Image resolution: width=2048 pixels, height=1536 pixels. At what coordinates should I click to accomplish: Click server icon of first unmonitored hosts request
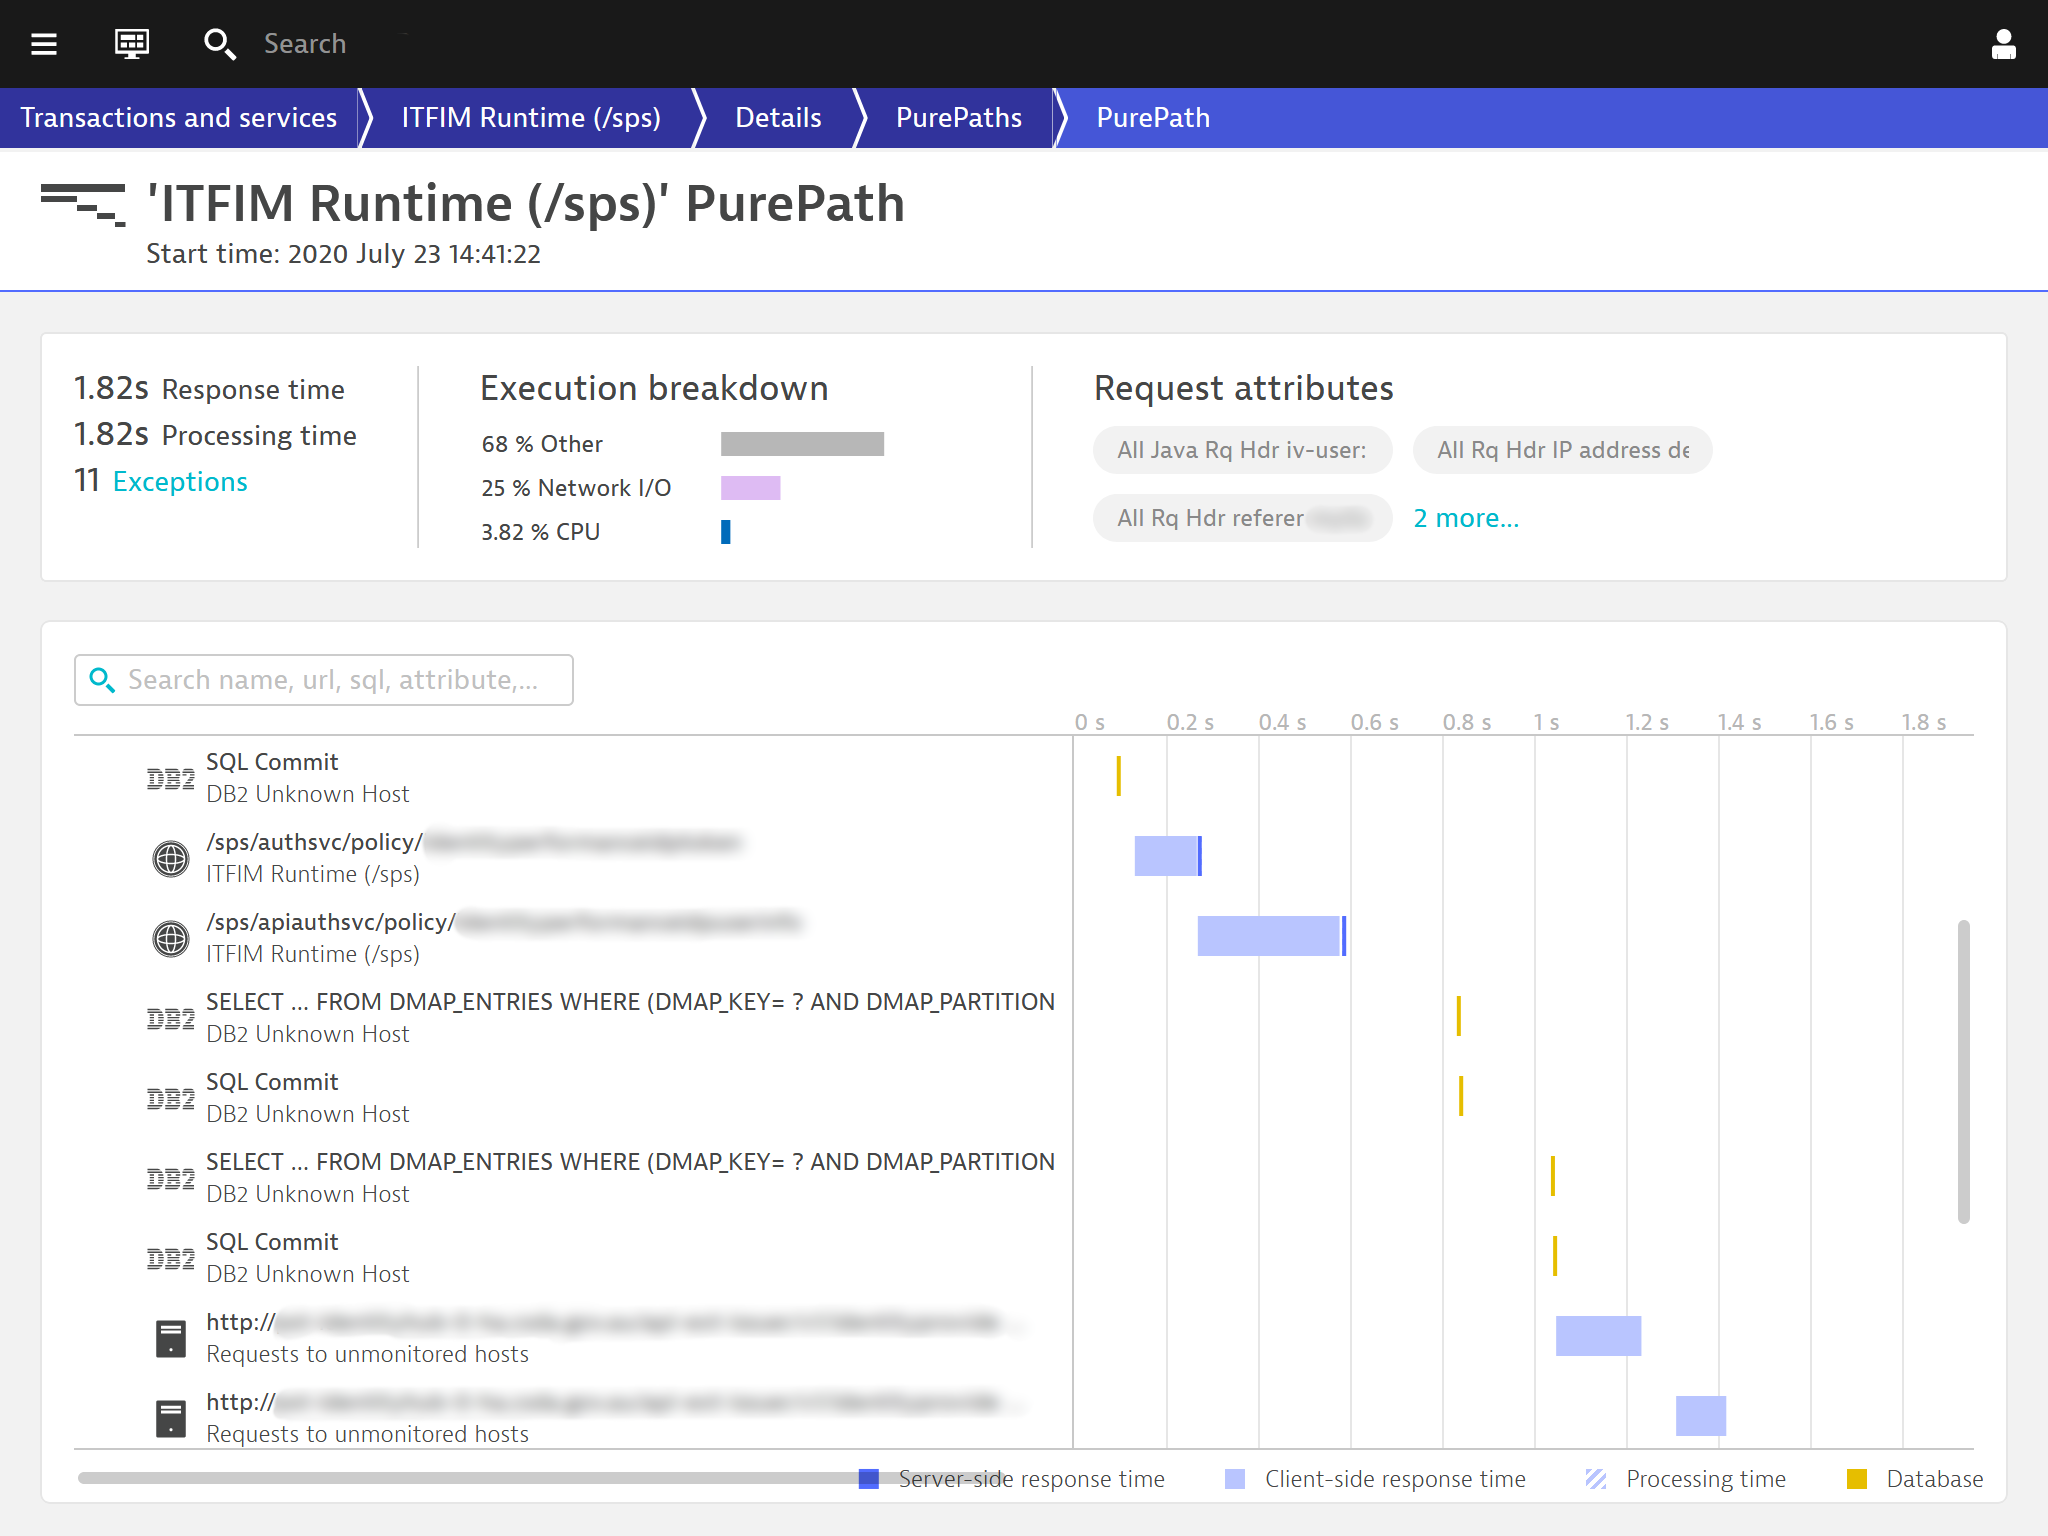(x=171, y=1338)
